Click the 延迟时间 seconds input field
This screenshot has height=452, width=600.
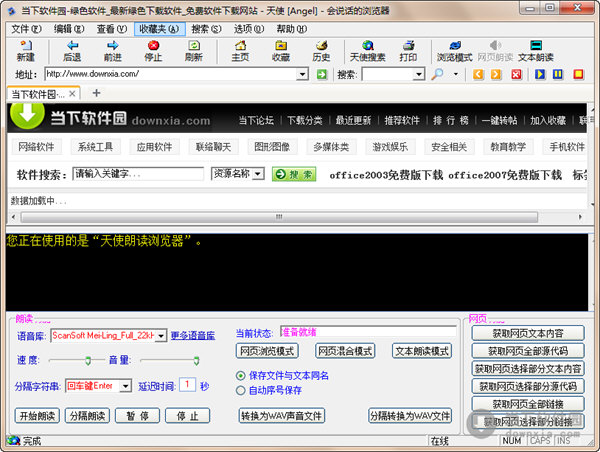(x=188, y=385)
